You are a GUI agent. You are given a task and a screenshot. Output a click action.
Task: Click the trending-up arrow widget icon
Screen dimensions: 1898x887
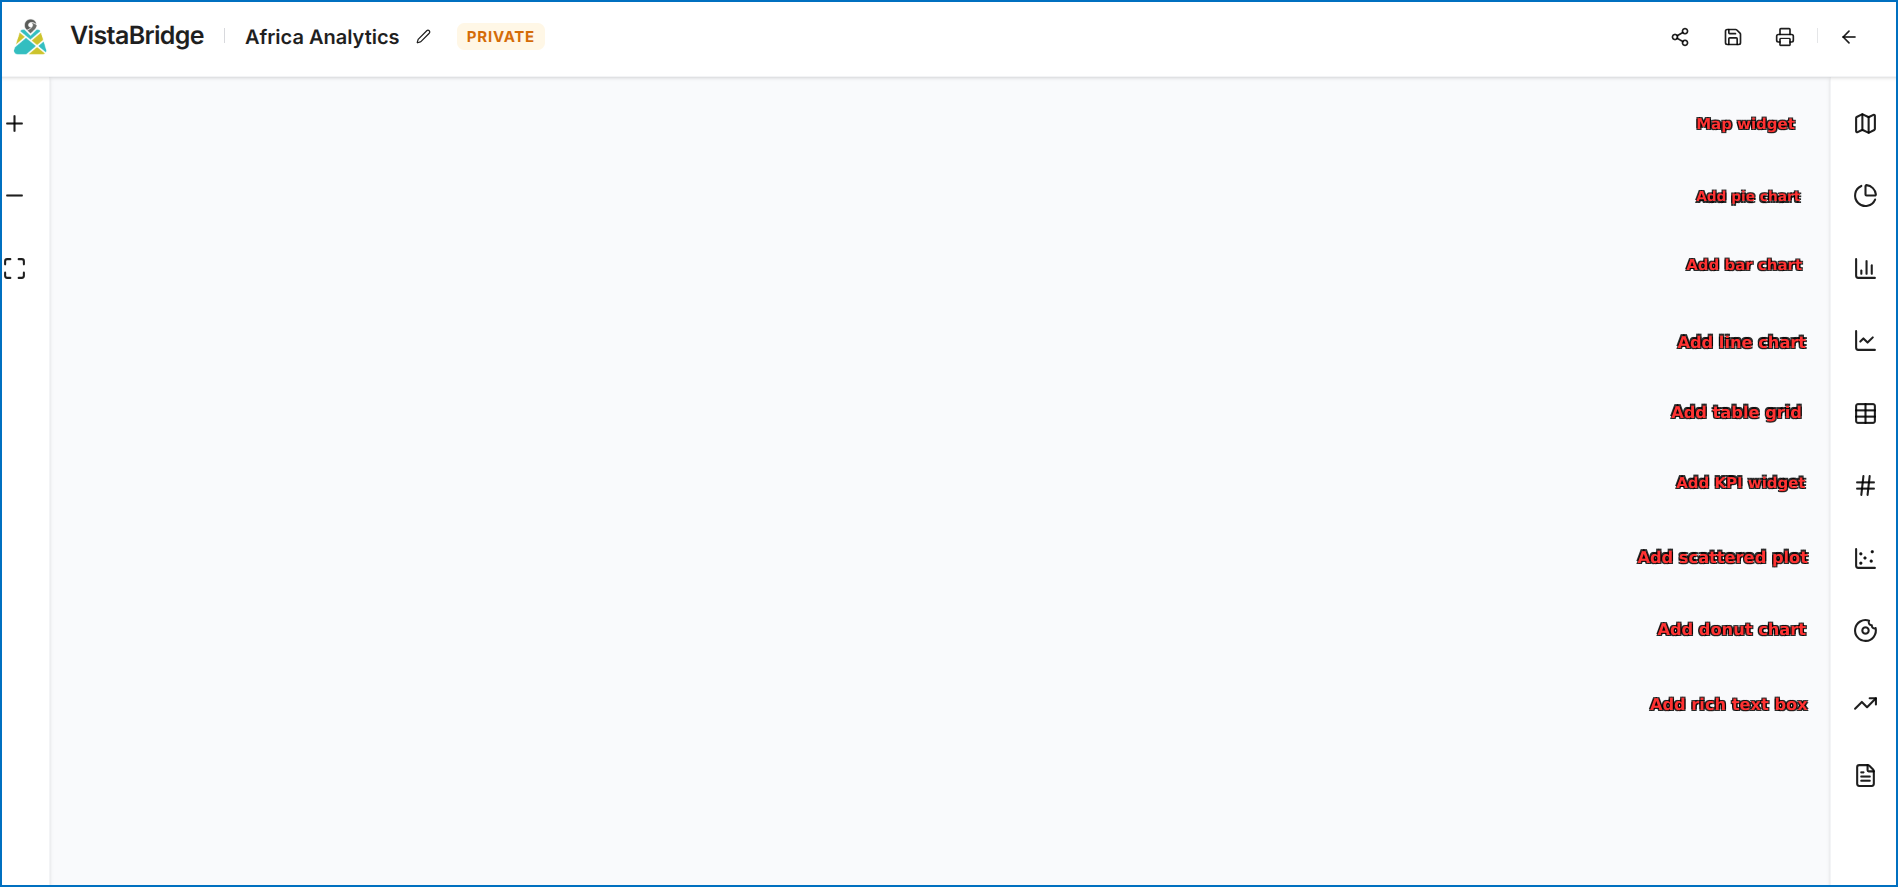point(1865,703)
